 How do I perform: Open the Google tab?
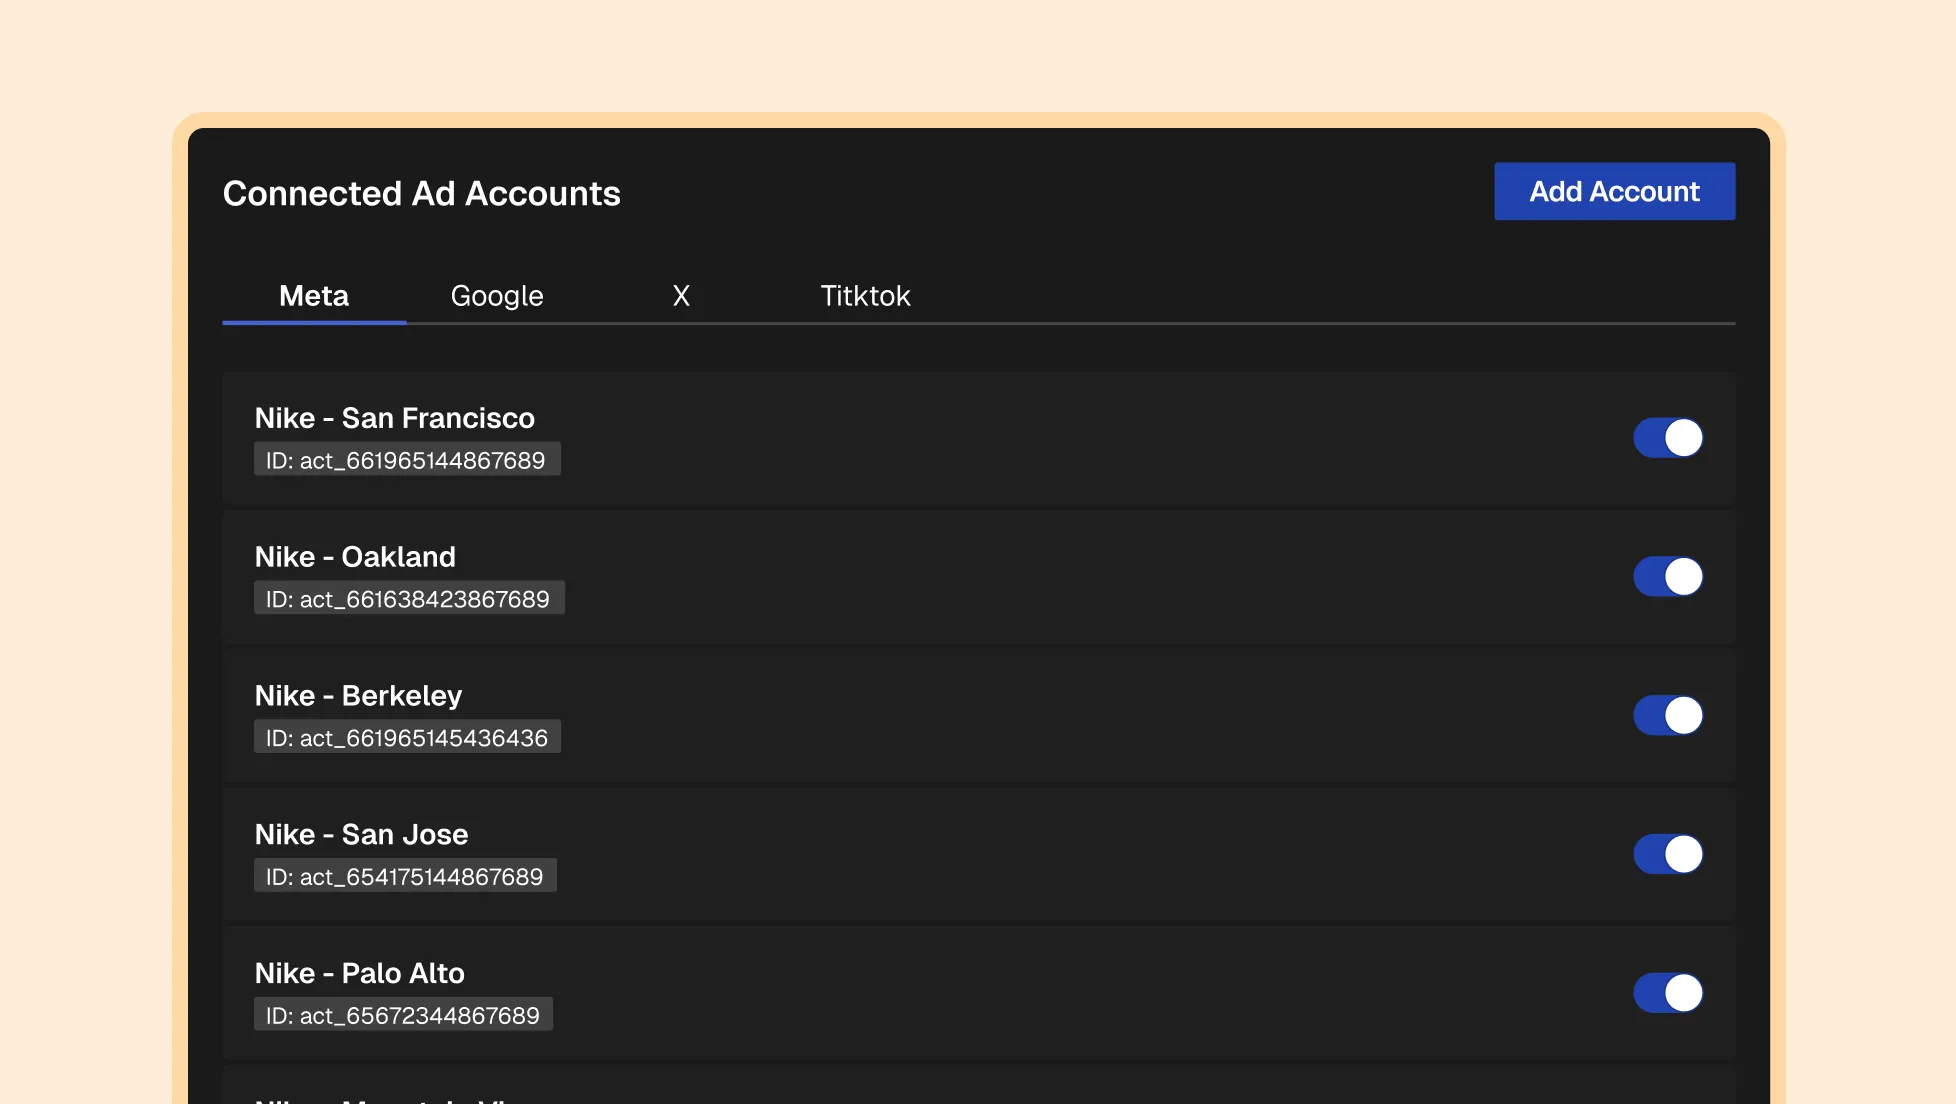pyautogui.click(x=497, y=296)
